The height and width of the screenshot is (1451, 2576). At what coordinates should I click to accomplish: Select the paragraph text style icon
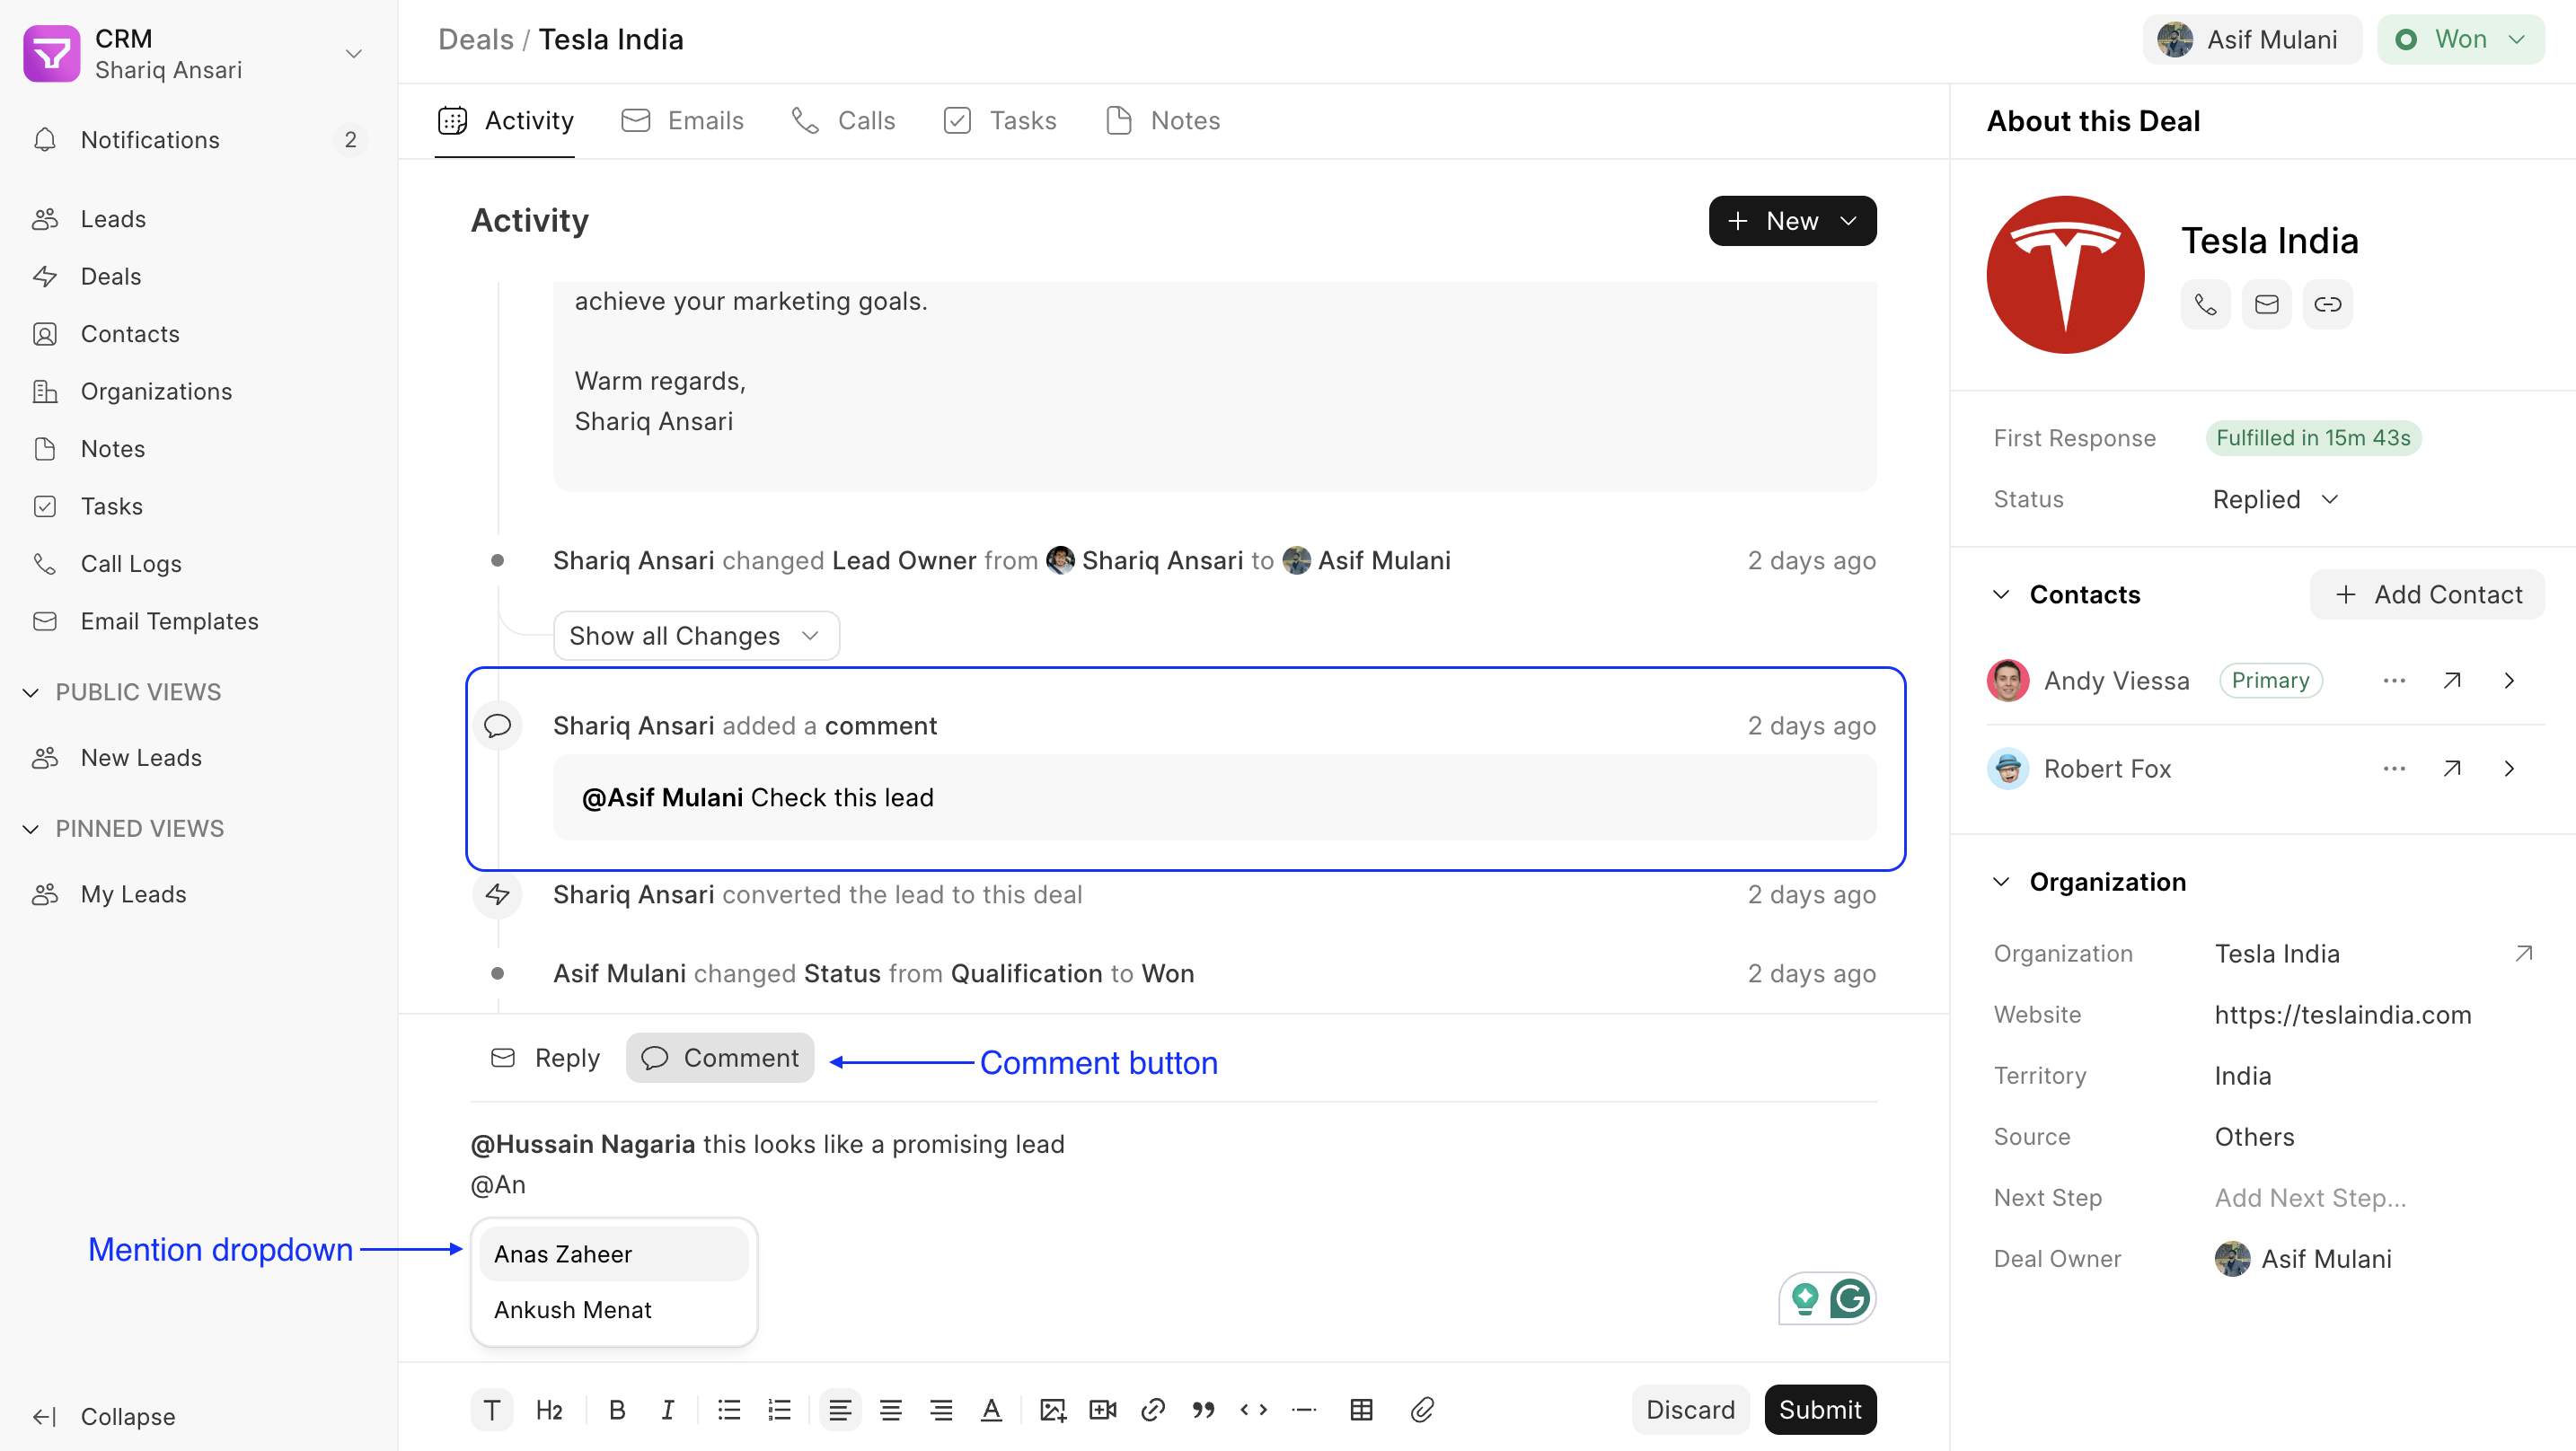pos(491,1409)
